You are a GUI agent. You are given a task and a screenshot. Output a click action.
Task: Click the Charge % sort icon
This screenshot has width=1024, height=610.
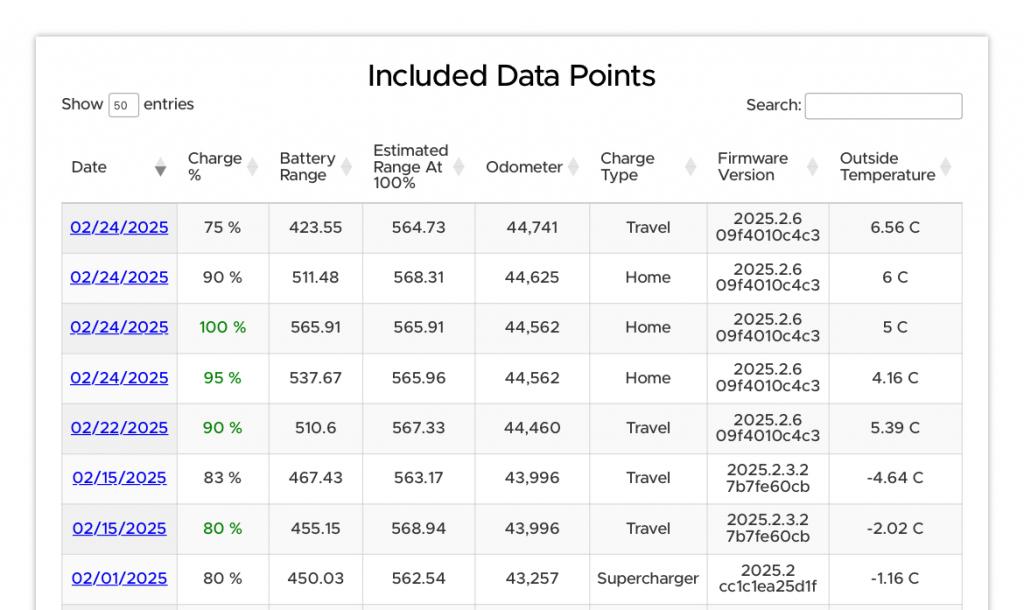click(252, 167)
